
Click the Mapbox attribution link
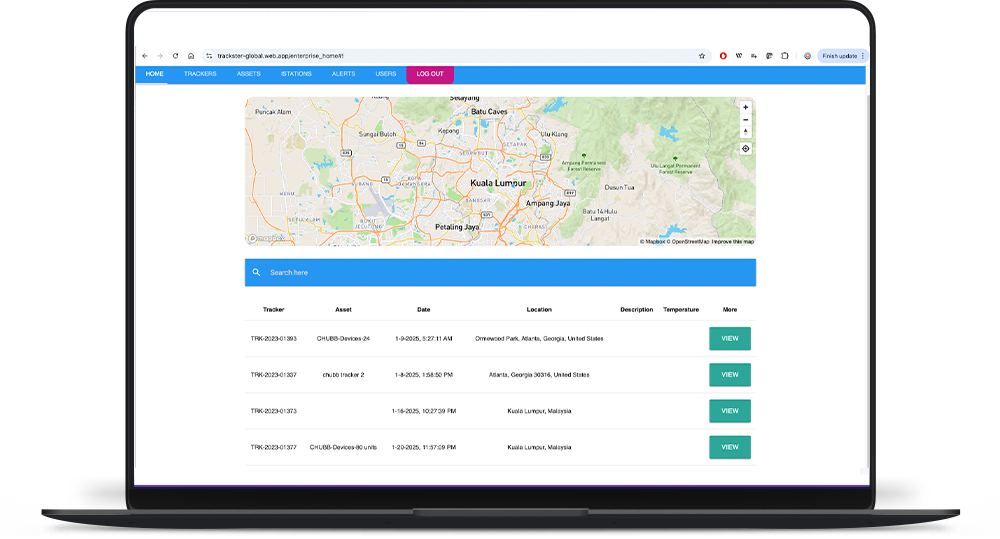pyautogui.click(x=652, y=242)
